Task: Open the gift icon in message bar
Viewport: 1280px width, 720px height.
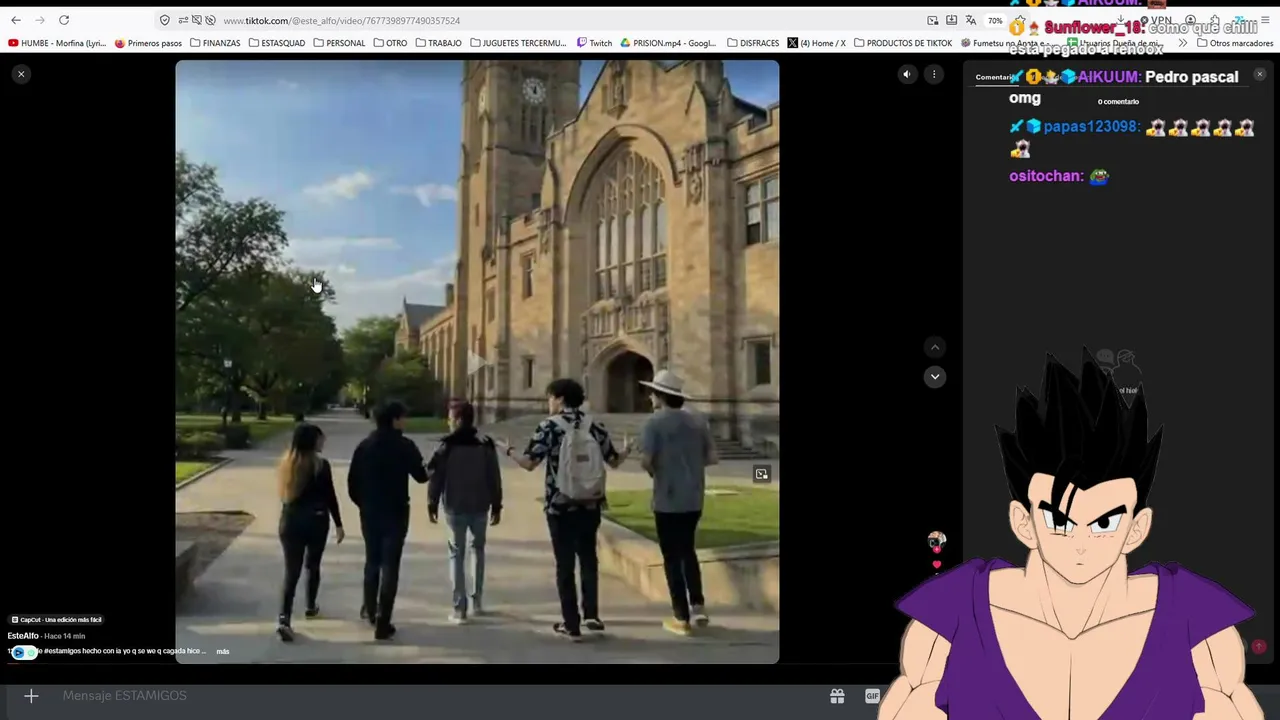Action: point(837,696)
